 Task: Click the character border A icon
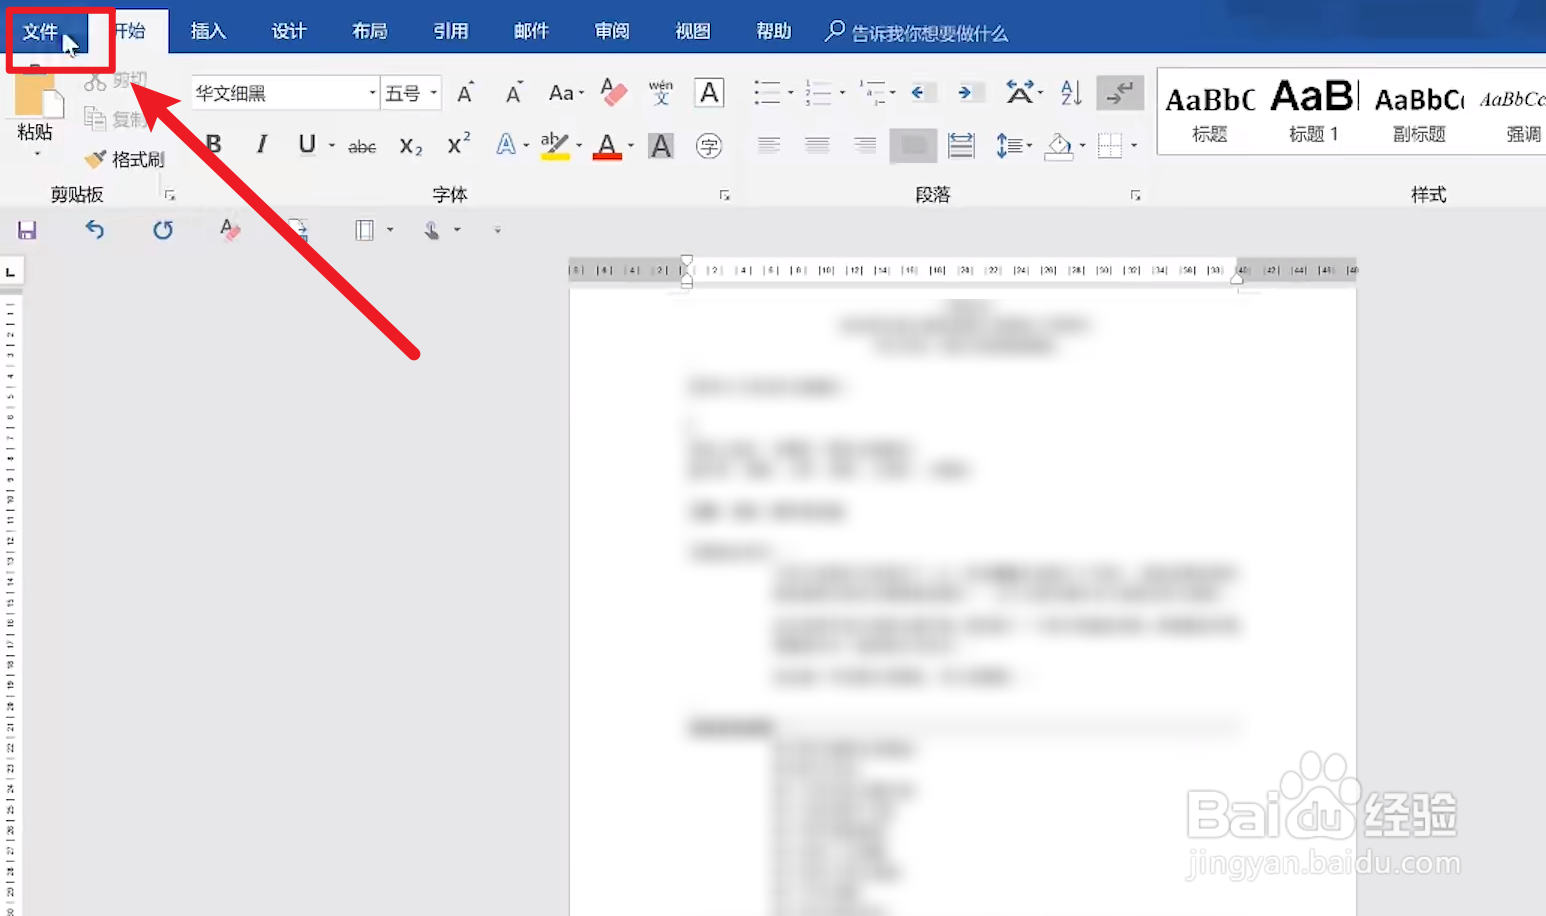pos(709,93)
